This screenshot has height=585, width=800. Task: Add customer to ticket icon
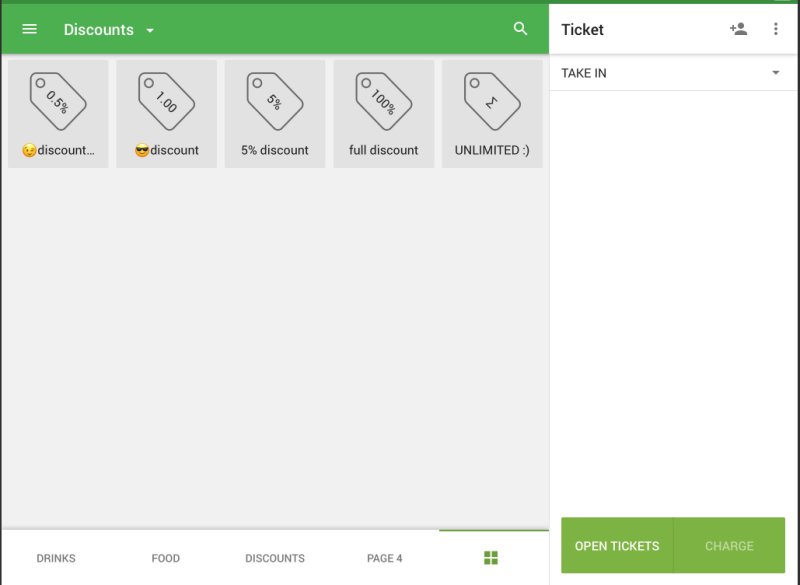tap(738, 29)
